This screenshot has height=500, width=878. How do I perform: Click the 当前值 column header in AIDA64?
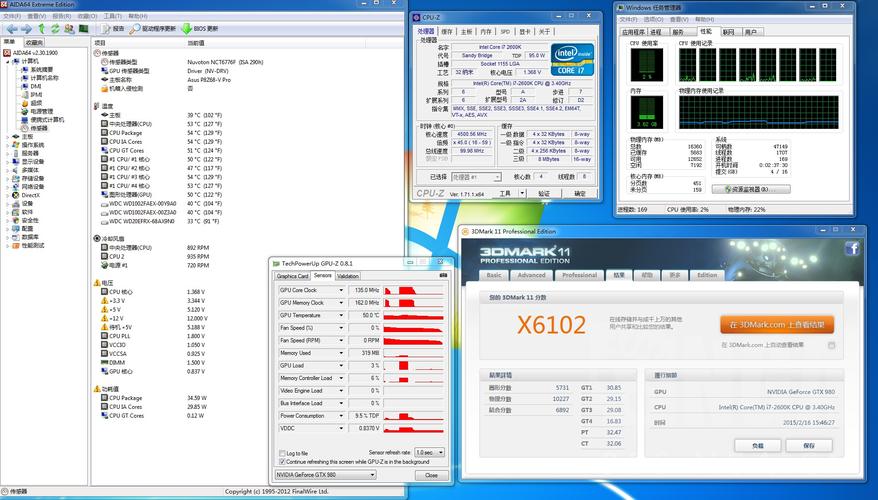click(196, 43)
